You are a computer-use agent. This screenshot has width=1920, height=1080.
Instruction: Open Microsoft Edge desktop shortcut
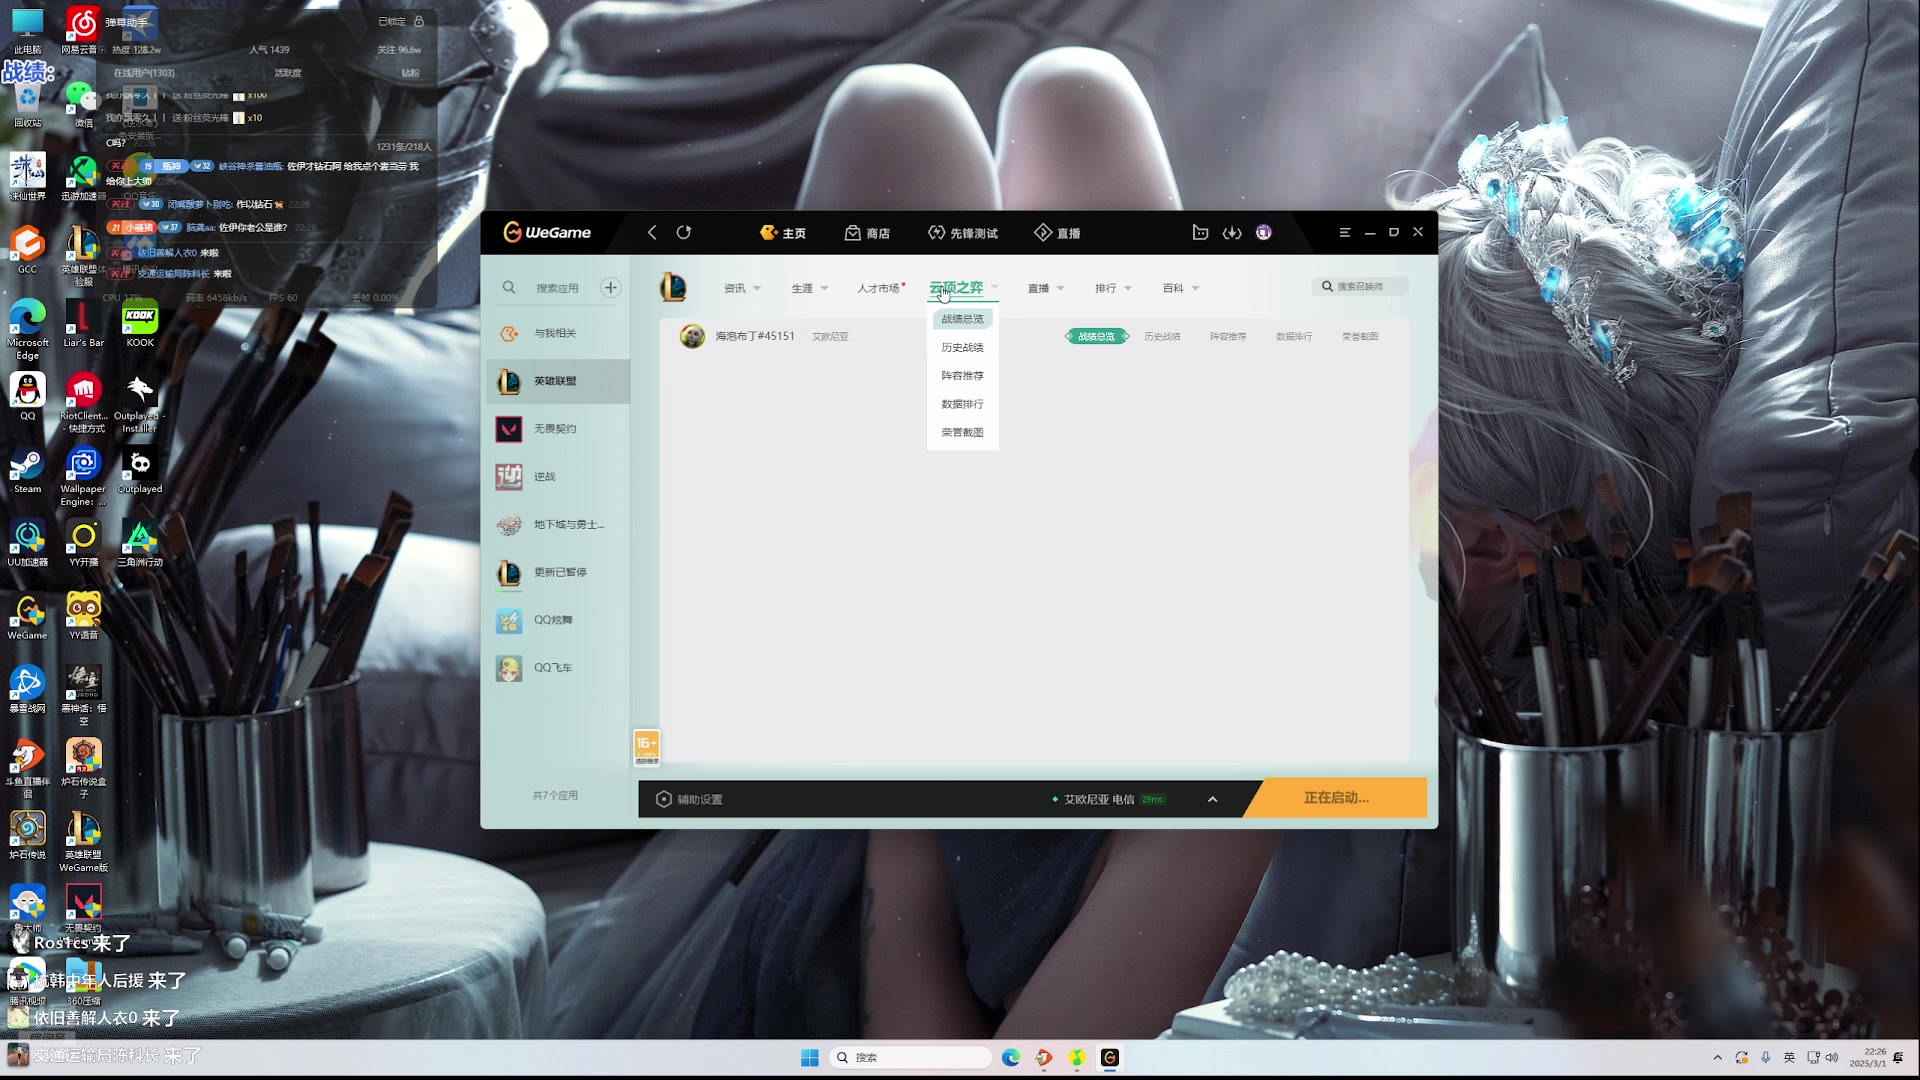click(28, 330)
